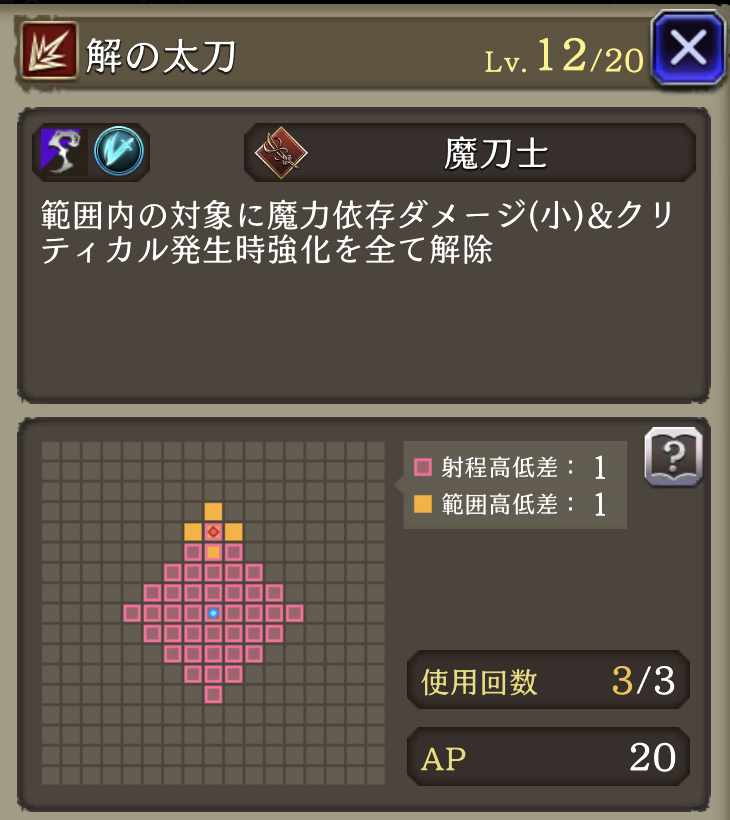Select the leftmost pink range tile
Viewport: 730px width, 820px height.
[x=132, y=613]
